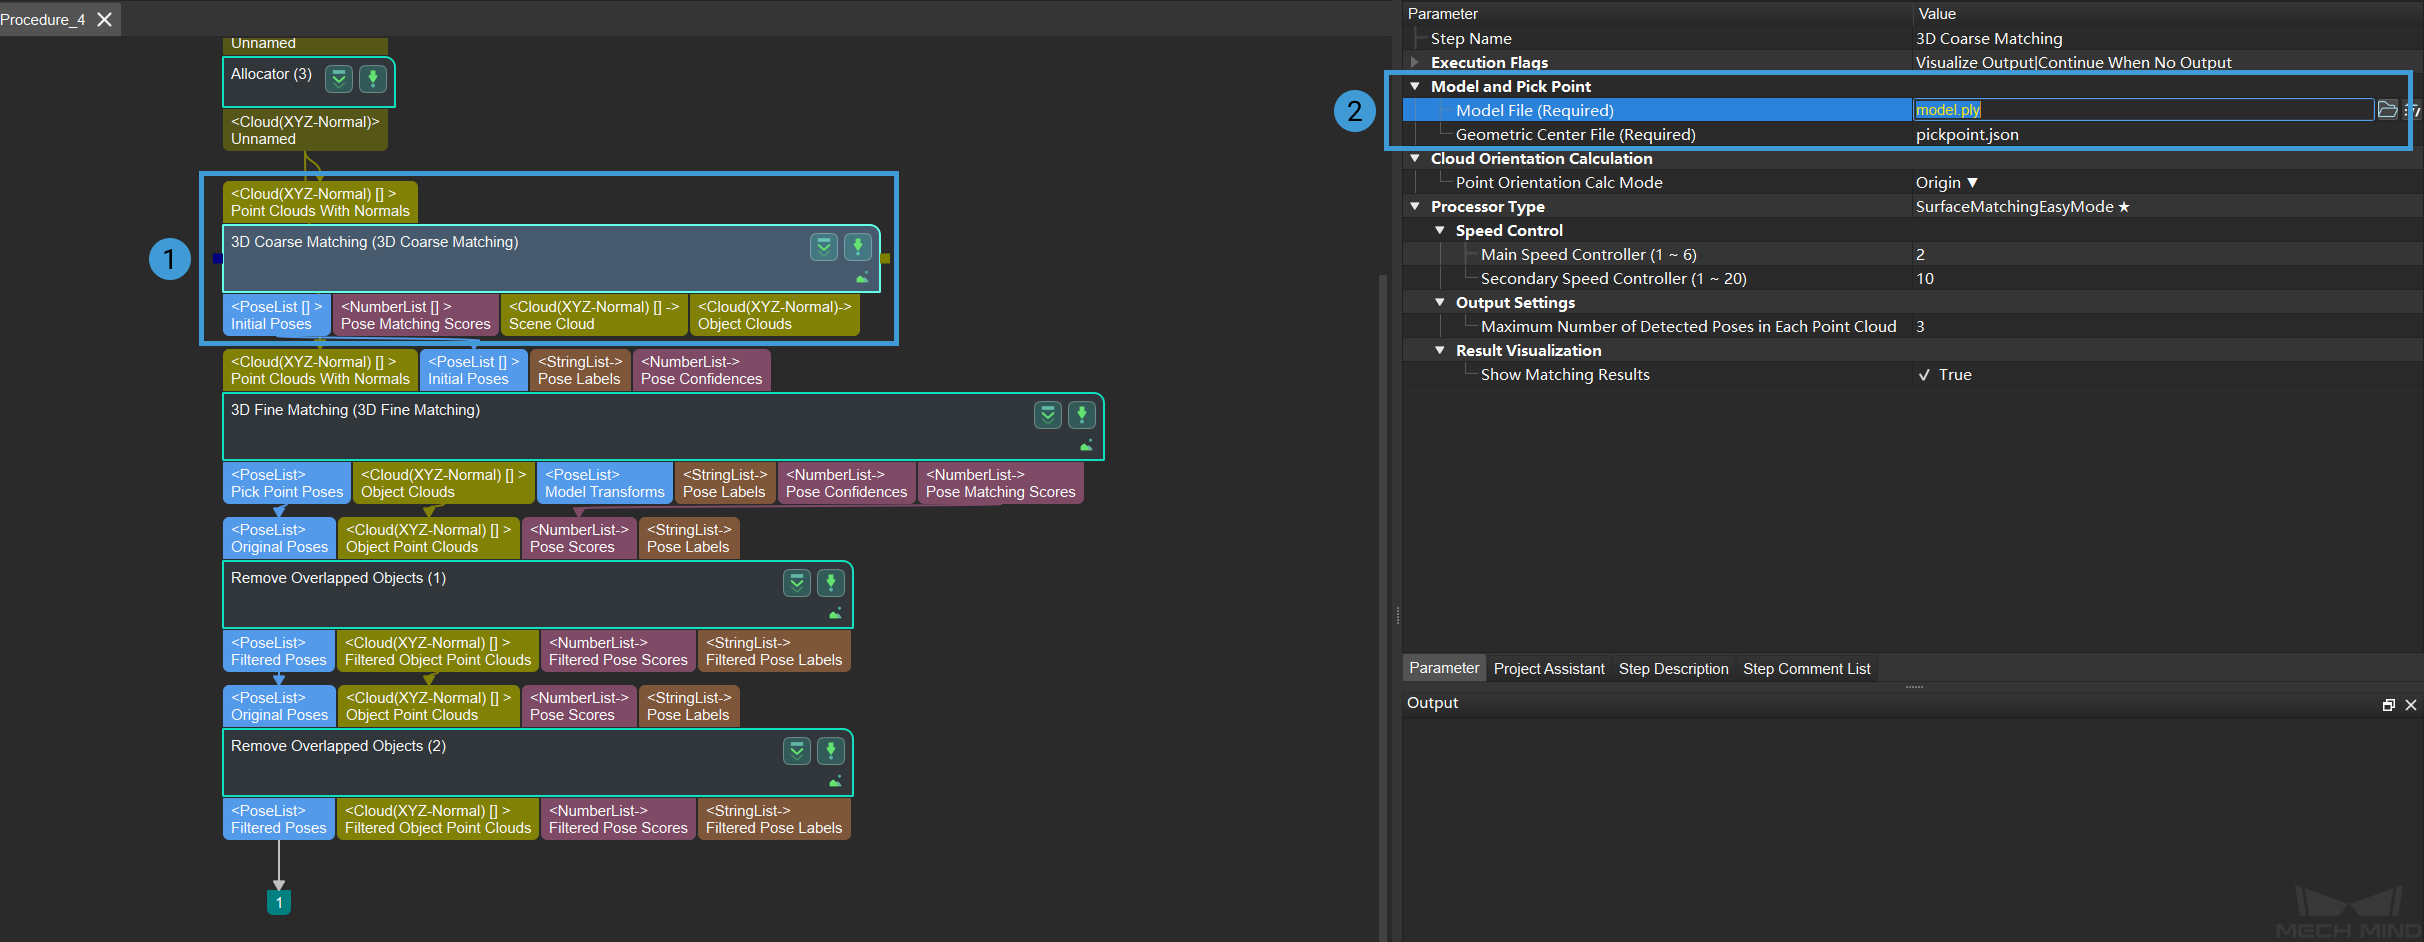Click the run-step arrow icon on Allocator (3)
The image size is (2424, 942).
tap(373, 78)
